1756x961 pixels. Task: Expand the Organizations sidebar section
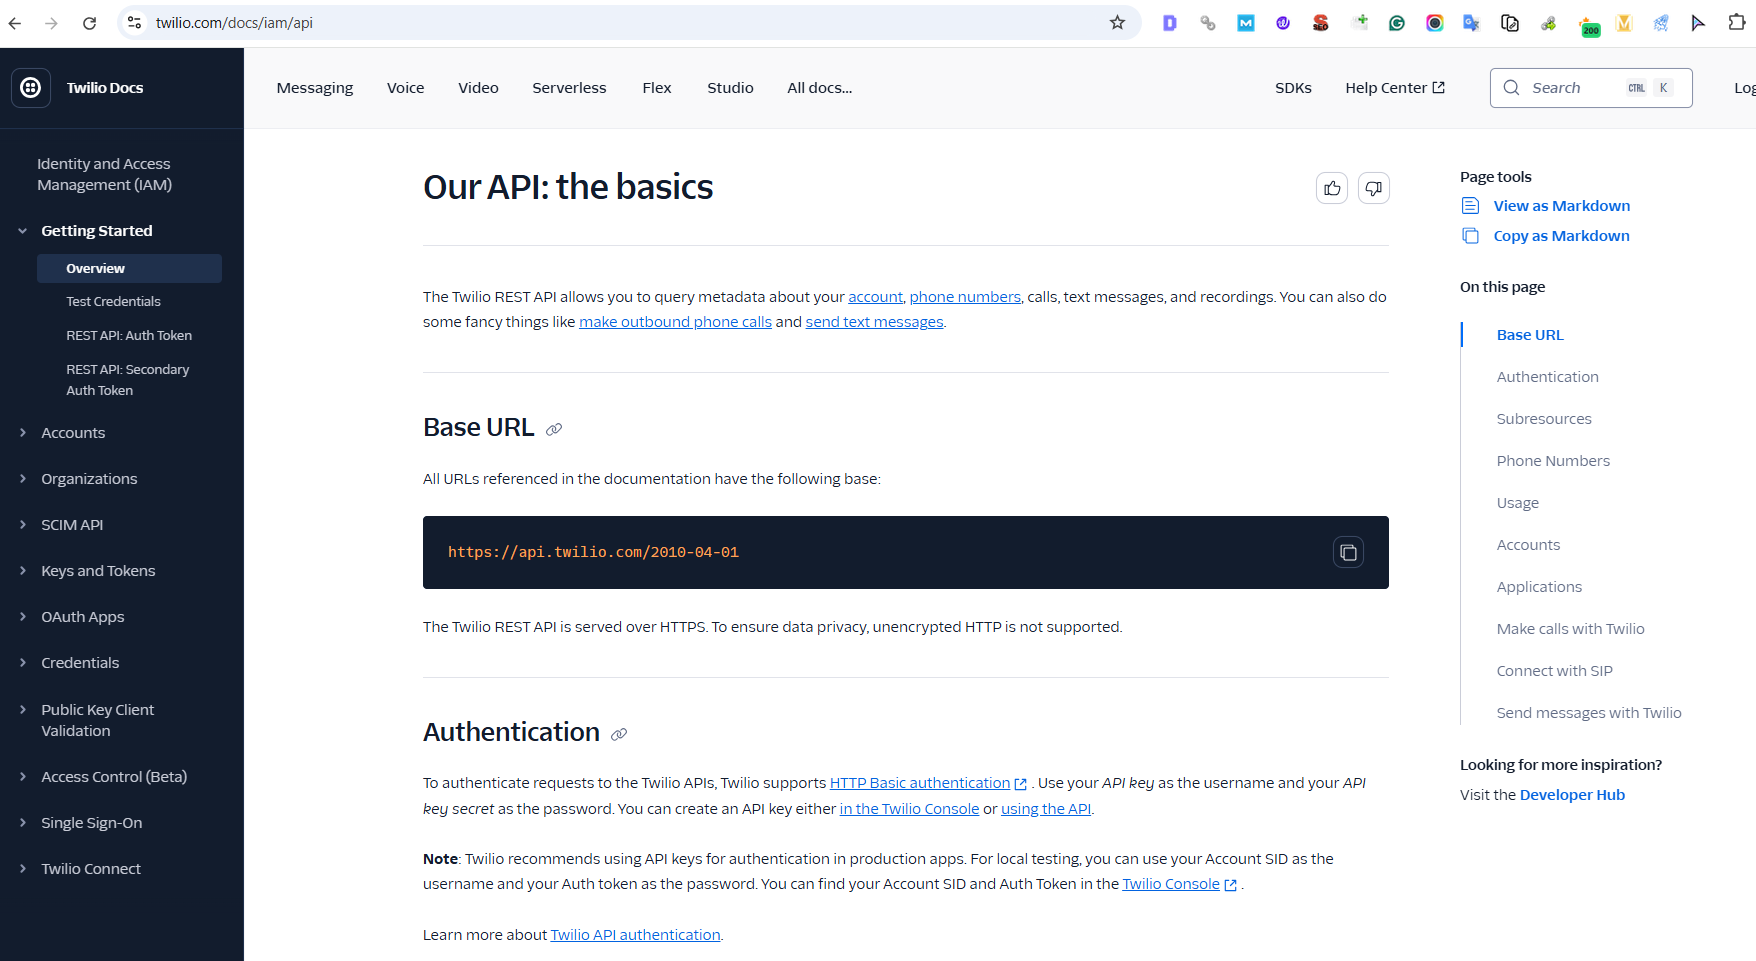pos(22,479)
